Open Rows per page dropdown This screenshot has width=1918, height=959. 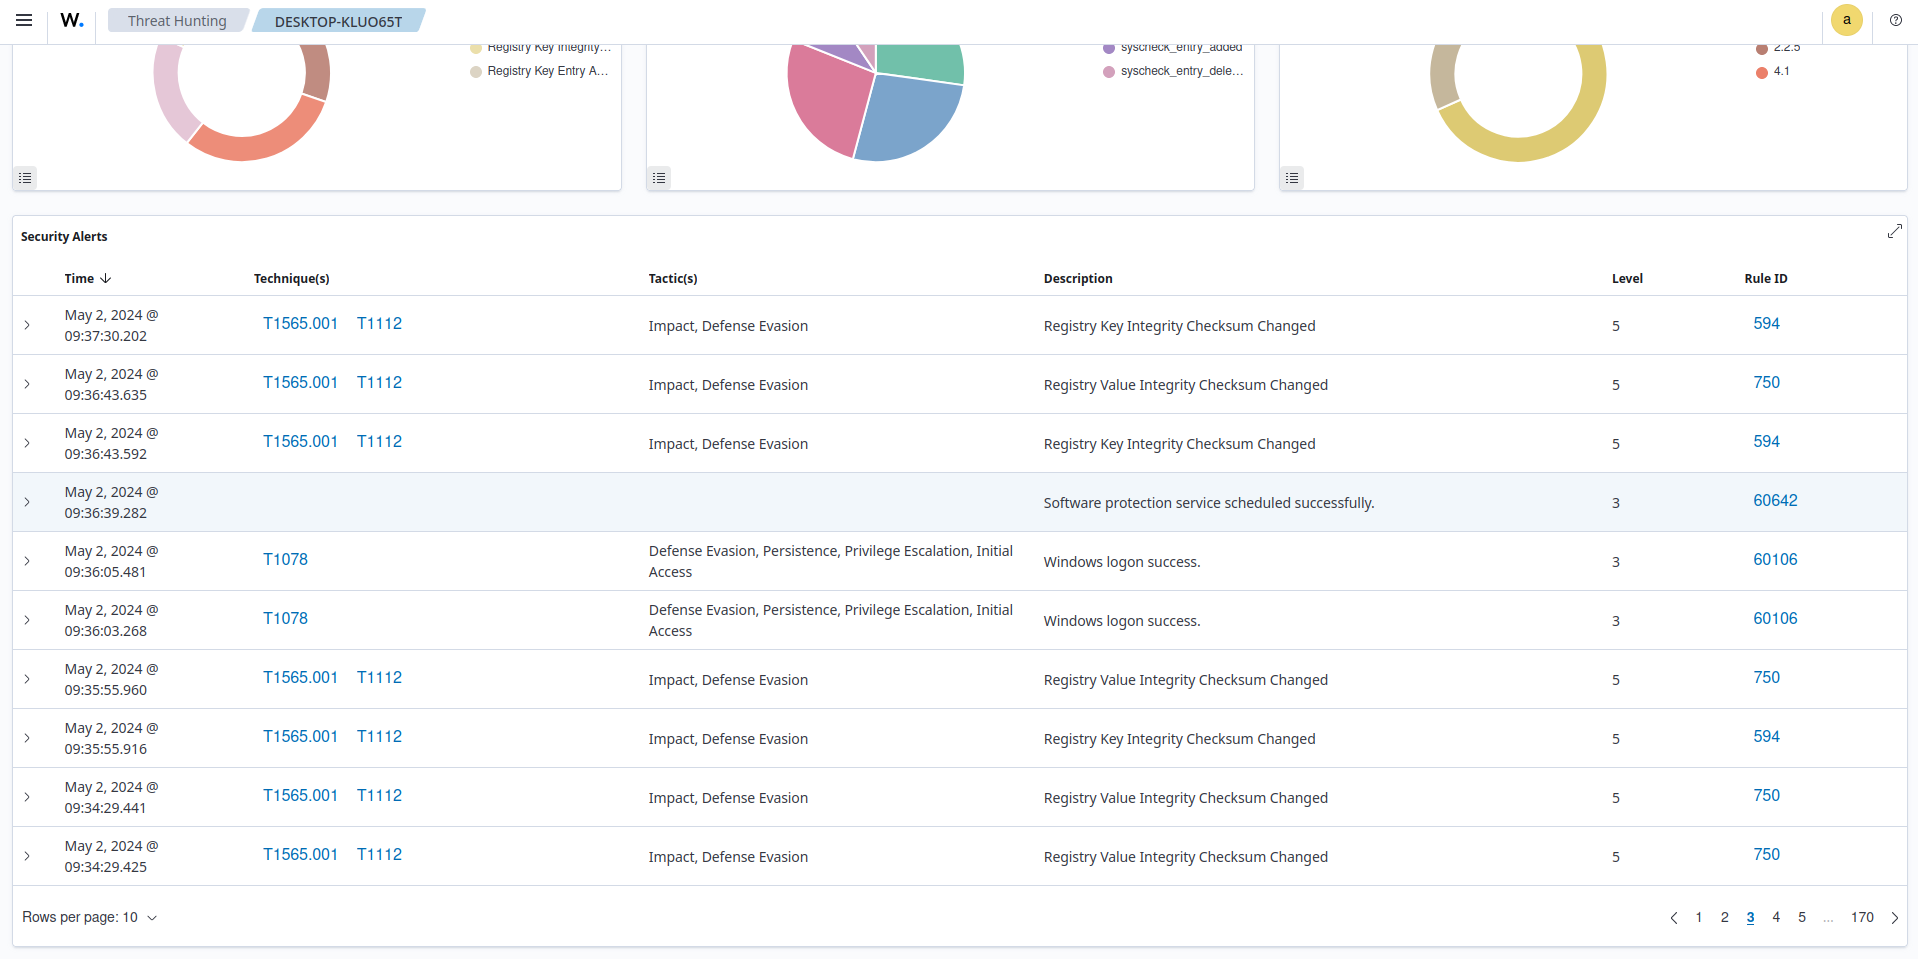pyautogui.click(x=90, y=917)
